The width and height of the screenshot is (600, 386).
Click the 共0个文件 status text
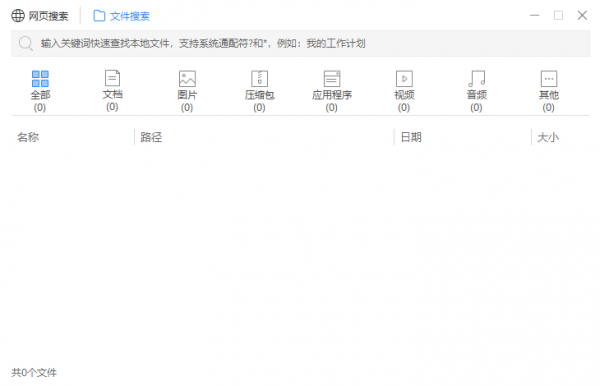pyautogui.click(x=34, y=372)
